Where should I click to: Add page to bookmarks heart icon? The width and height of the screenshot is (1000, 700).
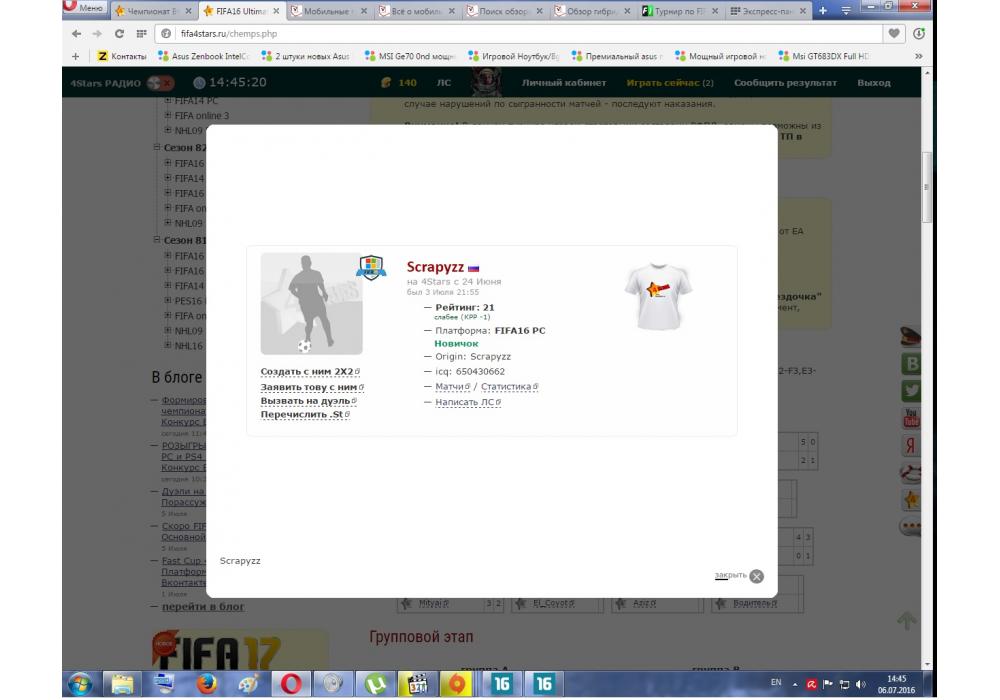tap(893, 33)
